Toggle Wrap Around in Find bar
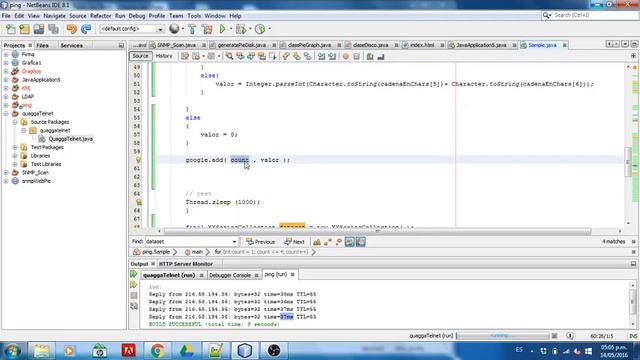This screenshot has width=640, height=360. tap(360, 242)
